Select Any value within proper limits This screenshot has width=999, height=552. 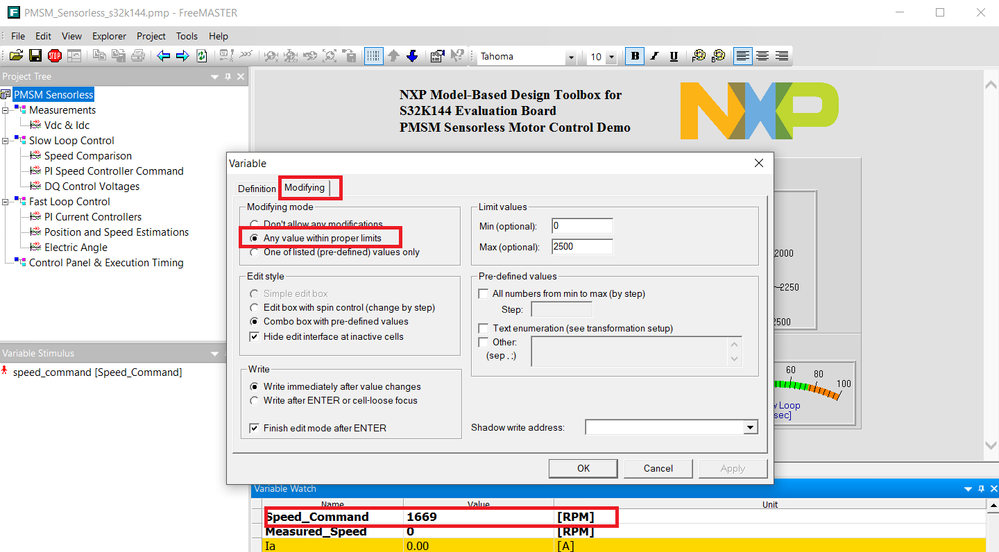[254, 238]
